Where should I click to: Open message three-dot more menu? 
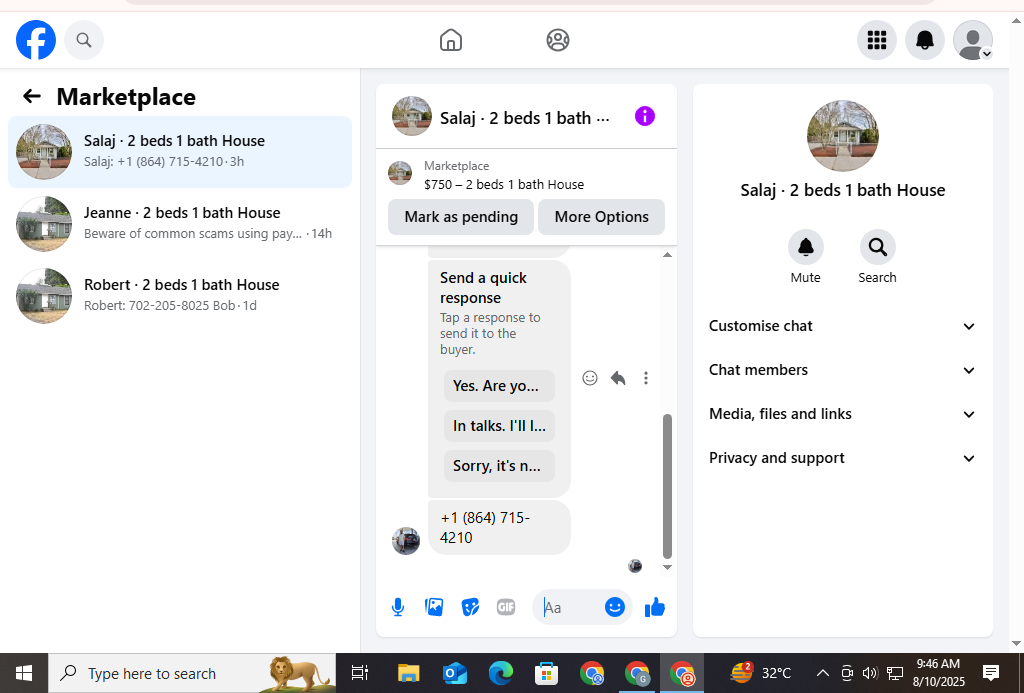(646, 378)
